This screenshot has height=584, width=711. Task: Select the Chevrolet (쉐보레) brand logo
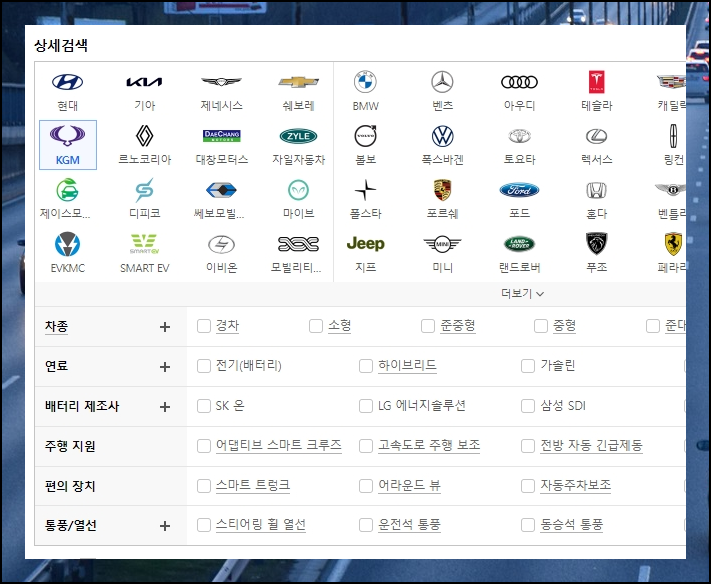coord(298,82)
